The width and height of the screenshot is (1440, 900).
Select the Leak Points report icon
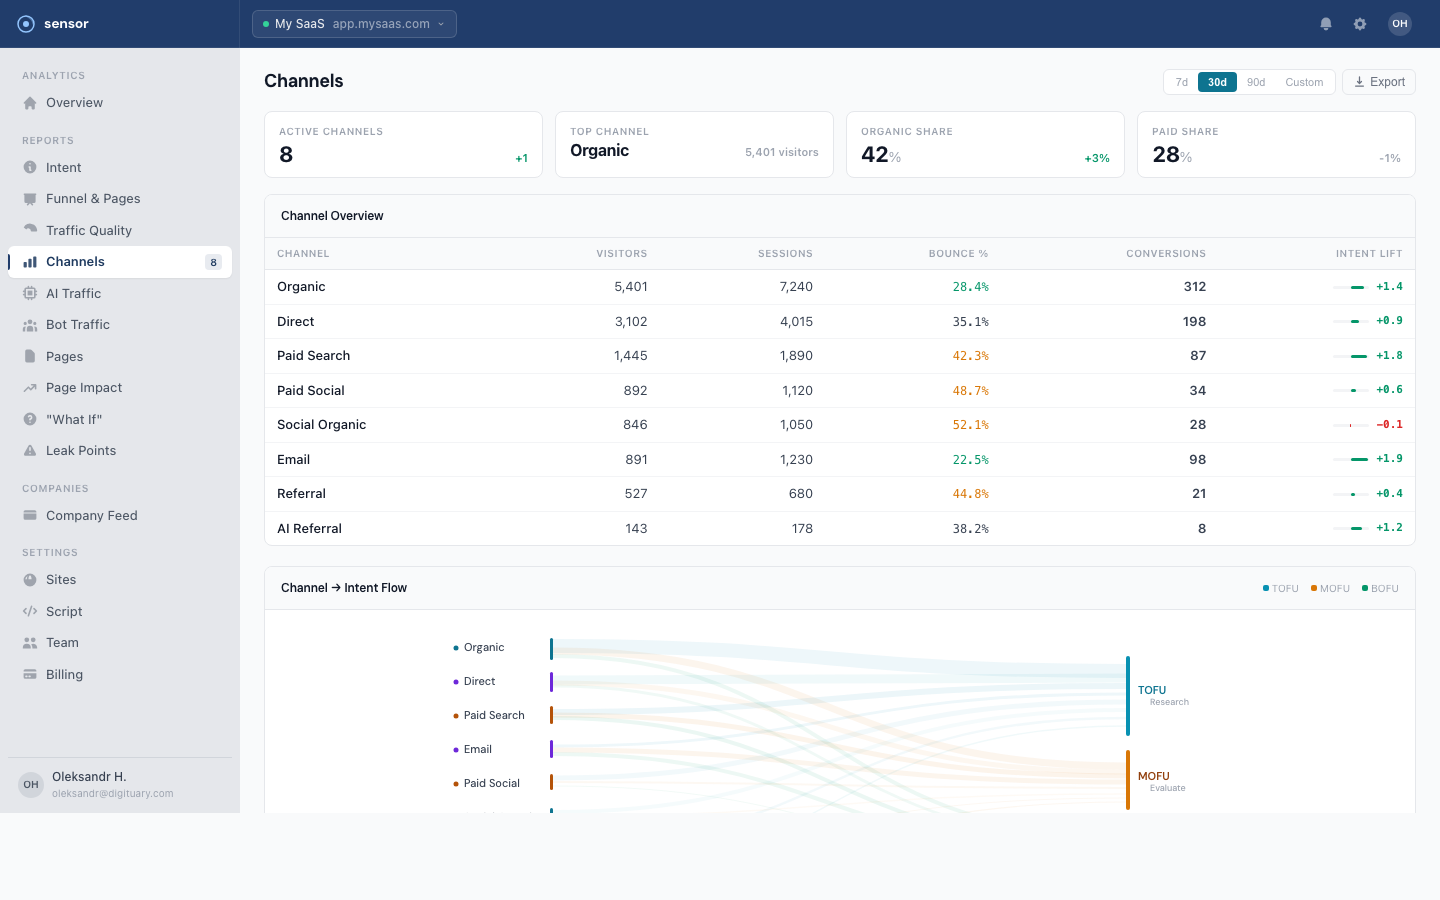(31, 450)
